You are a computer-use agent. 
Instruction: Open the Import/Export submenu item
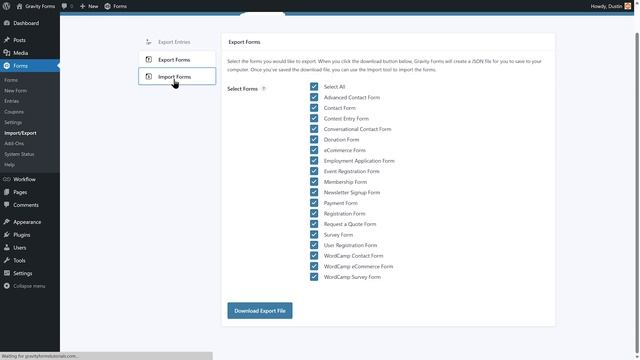click(20, 133)
